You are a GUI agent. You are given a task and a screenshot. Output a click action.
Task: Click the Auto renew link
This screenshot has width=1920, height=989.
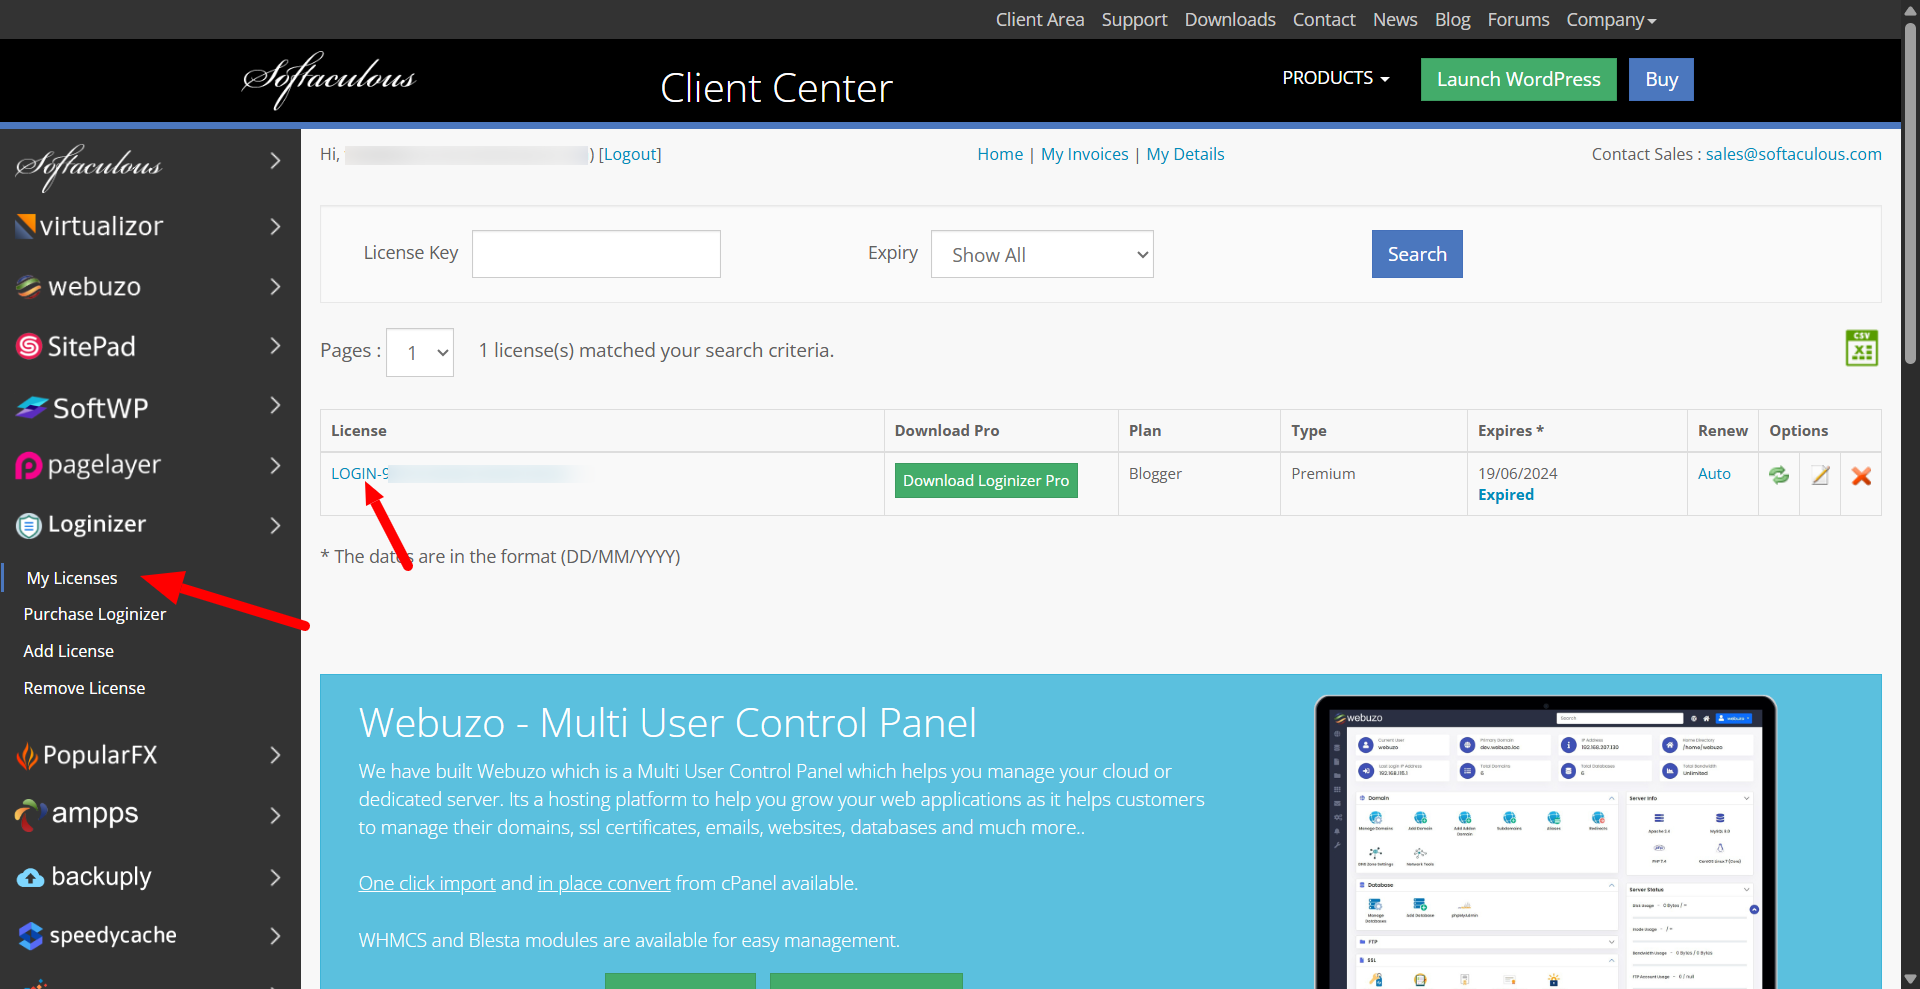point(1714,473)
